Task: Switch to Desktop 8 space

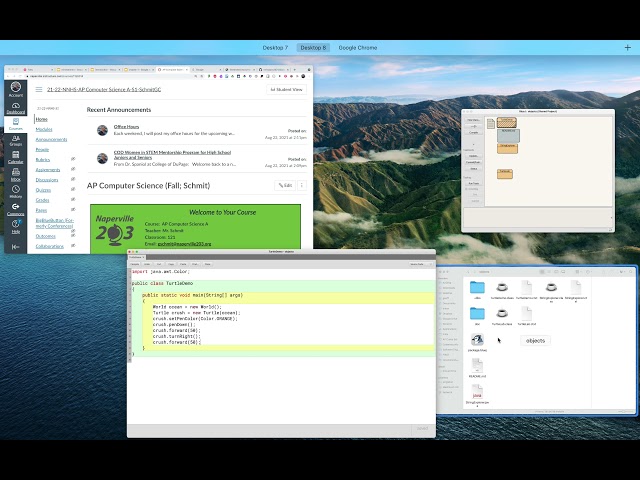Action: pos(313,48)
